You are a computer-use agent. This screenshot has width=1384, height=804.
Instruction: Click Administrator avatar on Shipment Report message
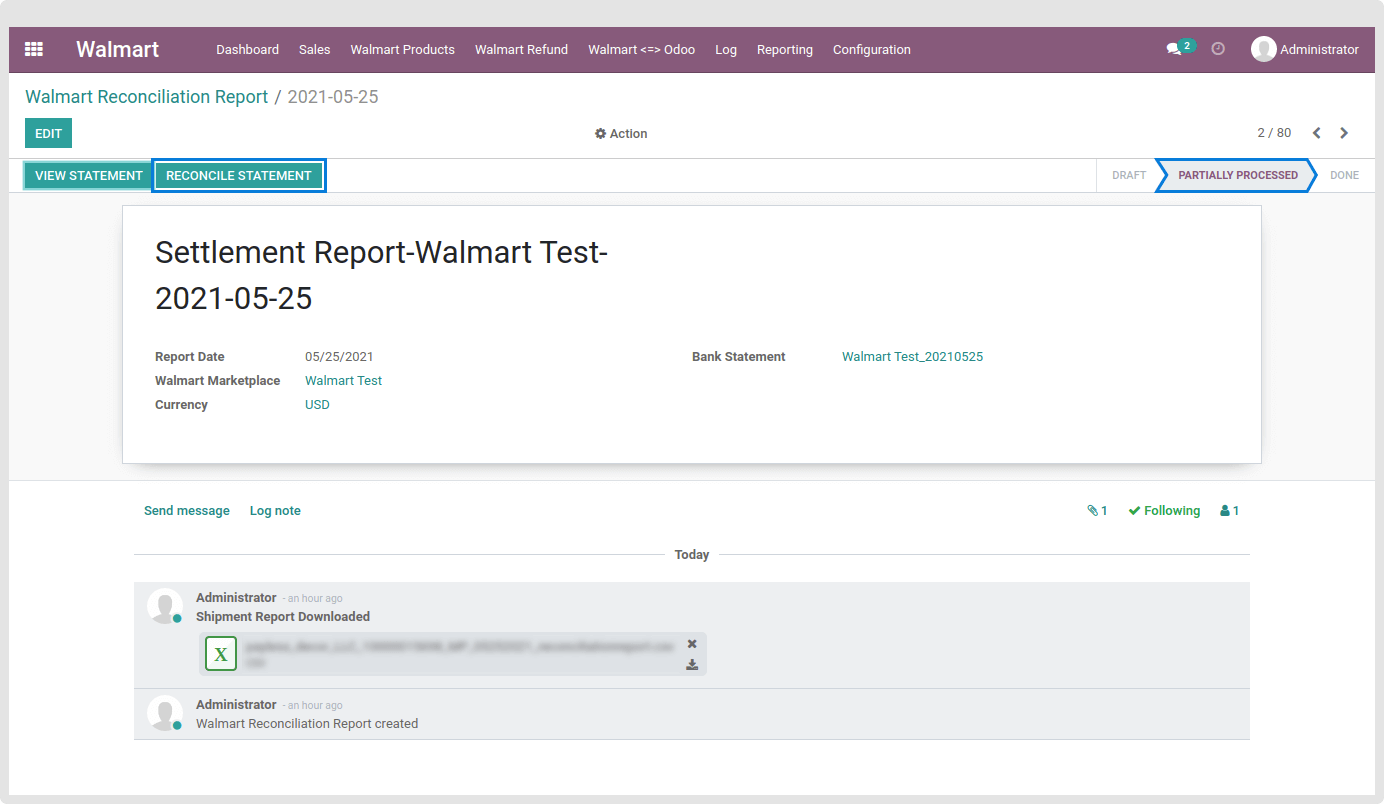pyautogui.click(x=164, y=606)
